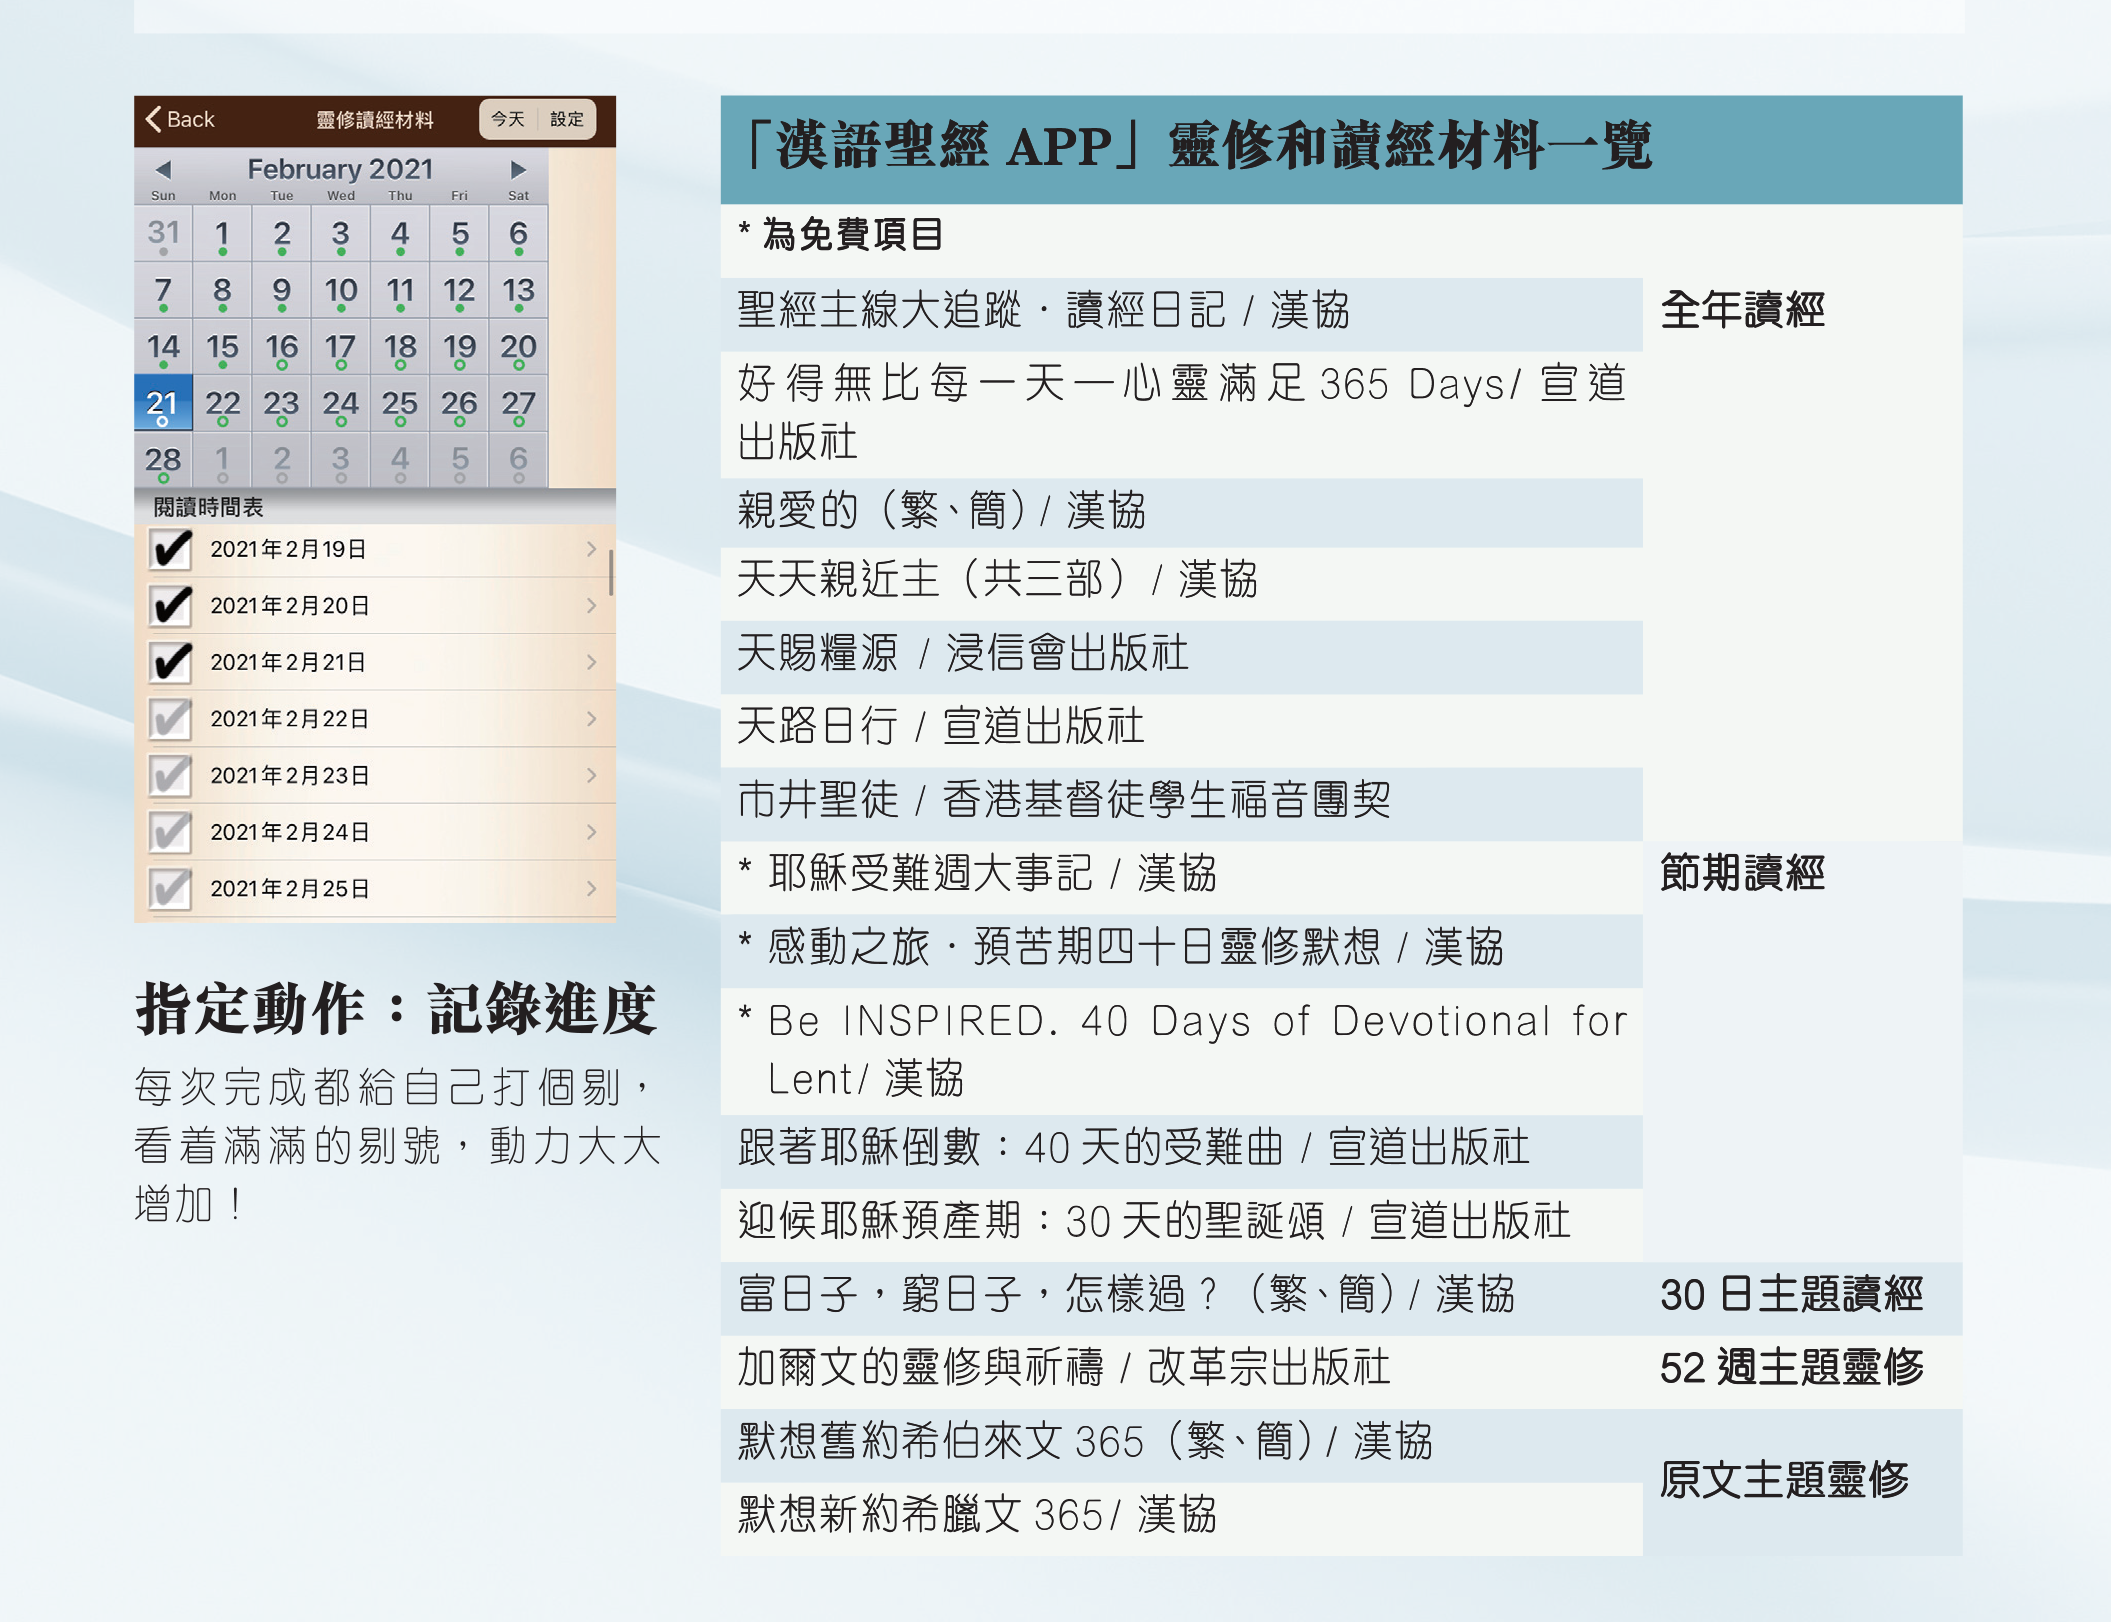This screenshot has width=2111, height=1622.
Task: Click 耶穌受難週大事記 / 漢協 row
Action: pyautogui.click(x=1181, y=876)
